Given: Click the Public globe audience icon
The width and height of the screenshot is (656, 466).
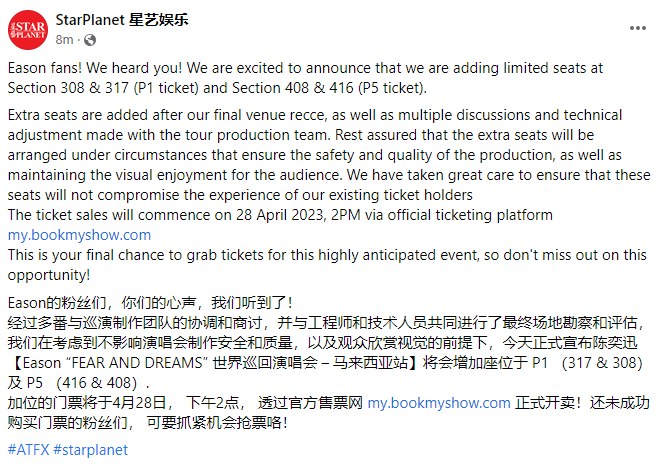Looking at the screenshot, I should pos(90,40).
